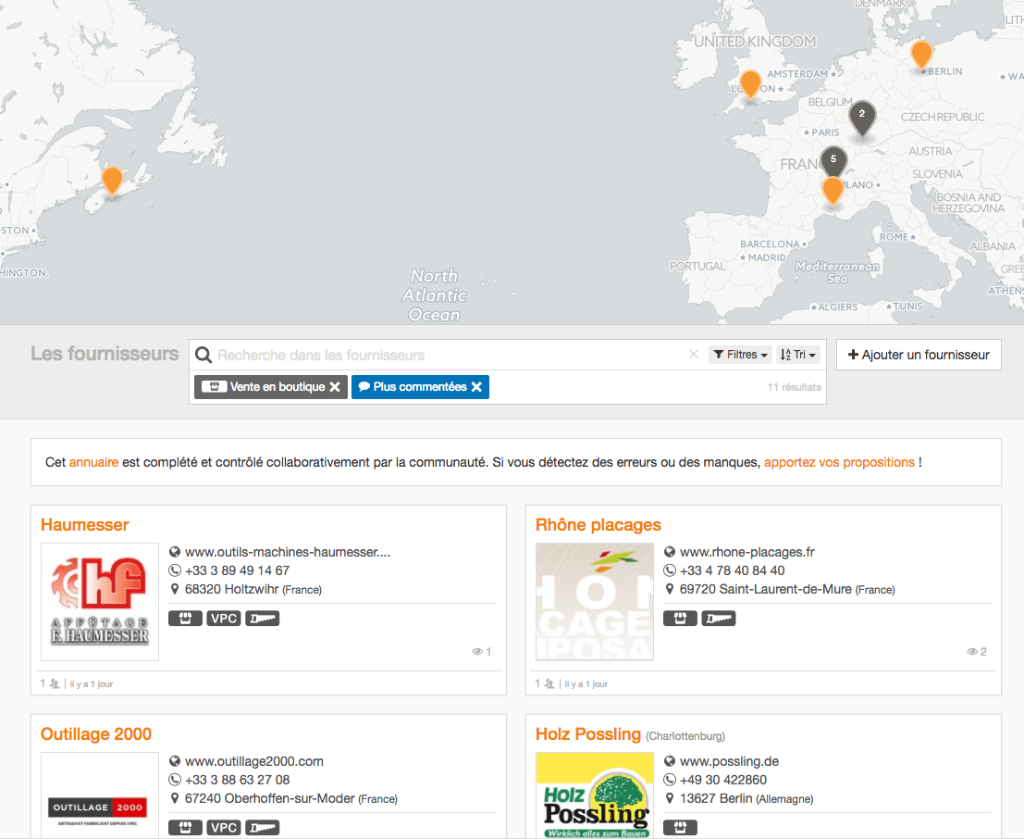Viewport: 1024px width, 839px height.
Task: Click Outillage 2000's shop badge icon
Action: [185, 827]
